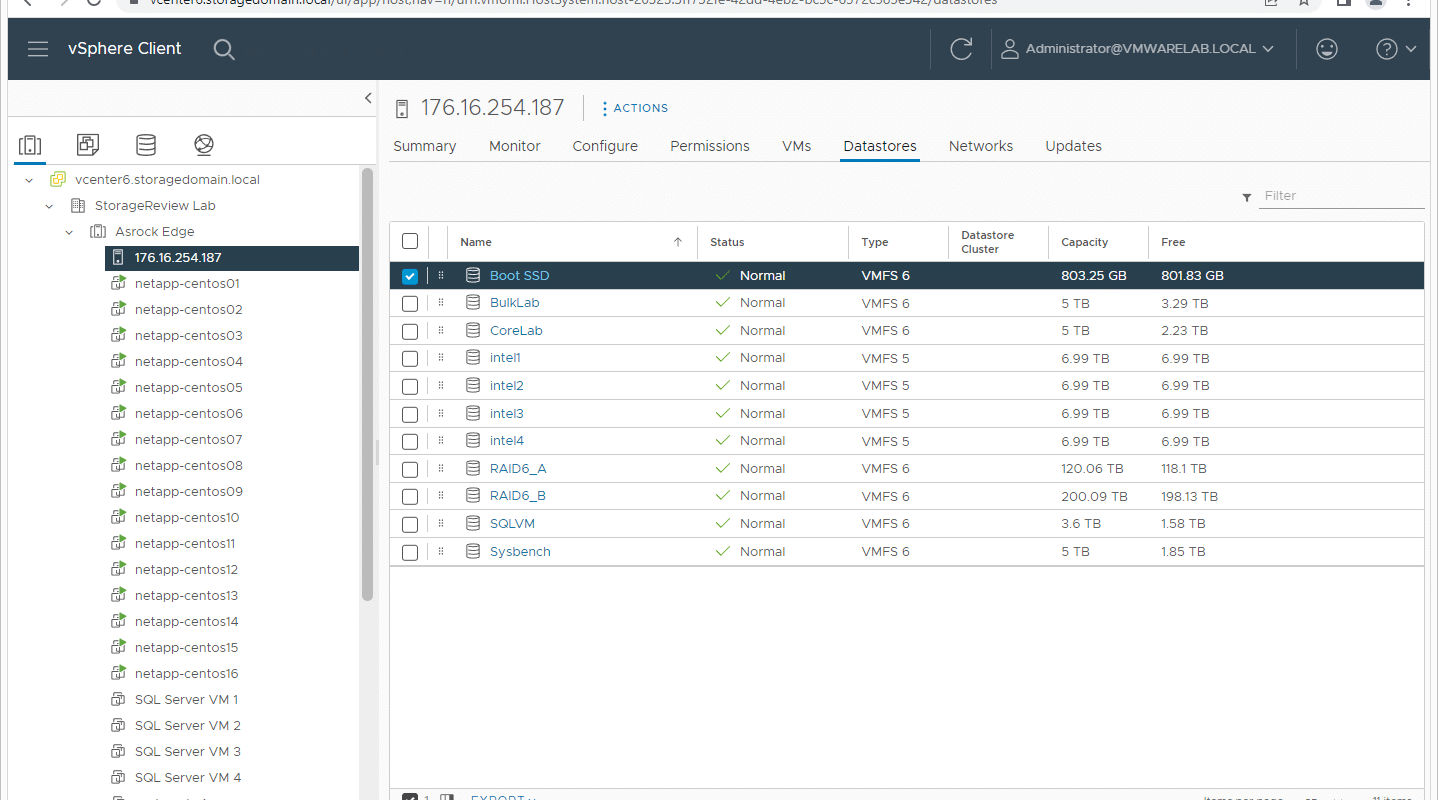
Task: Switch to the Permissions tab
Action: click(710, 146)
